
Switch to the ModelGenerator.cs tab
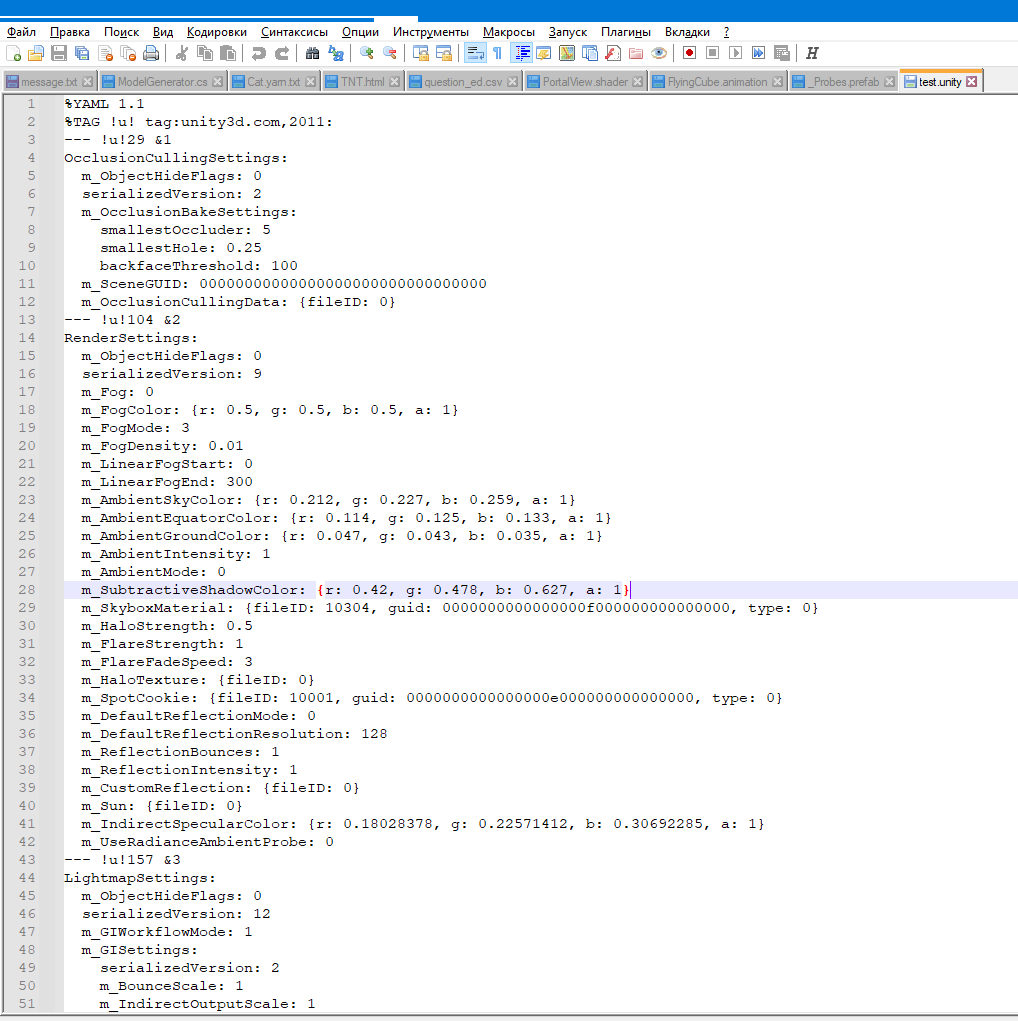tap(161, 82)
